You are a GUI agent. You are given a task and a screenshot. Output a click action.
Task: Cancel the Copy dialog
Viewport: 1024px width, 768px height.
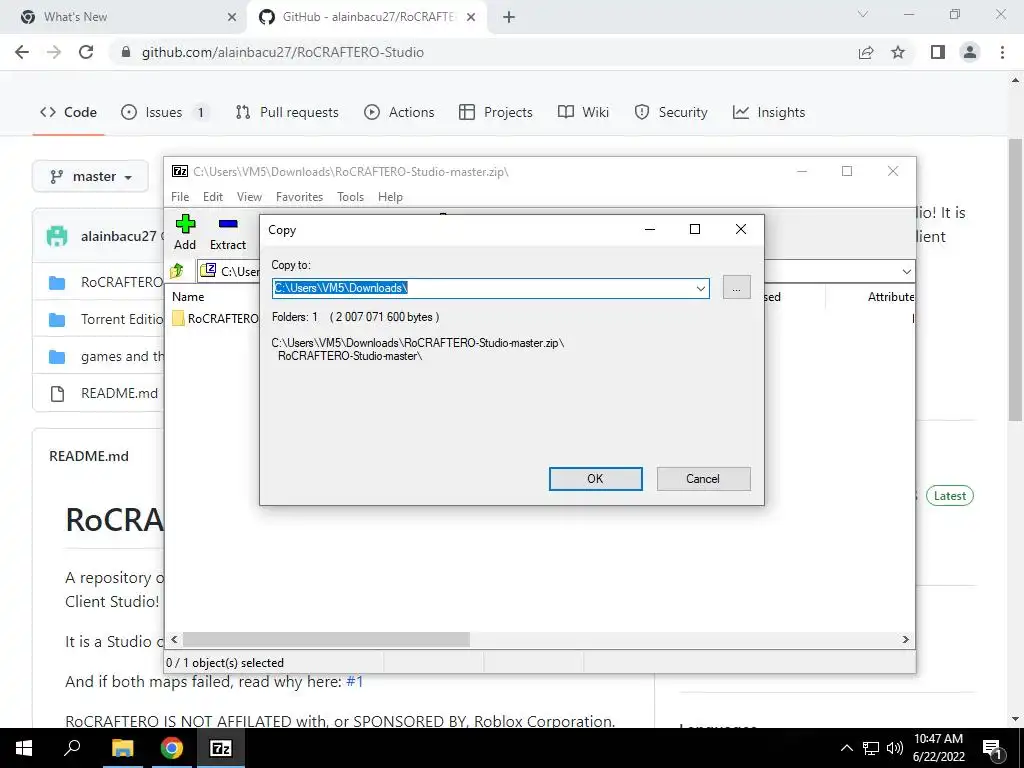(703, 479)
